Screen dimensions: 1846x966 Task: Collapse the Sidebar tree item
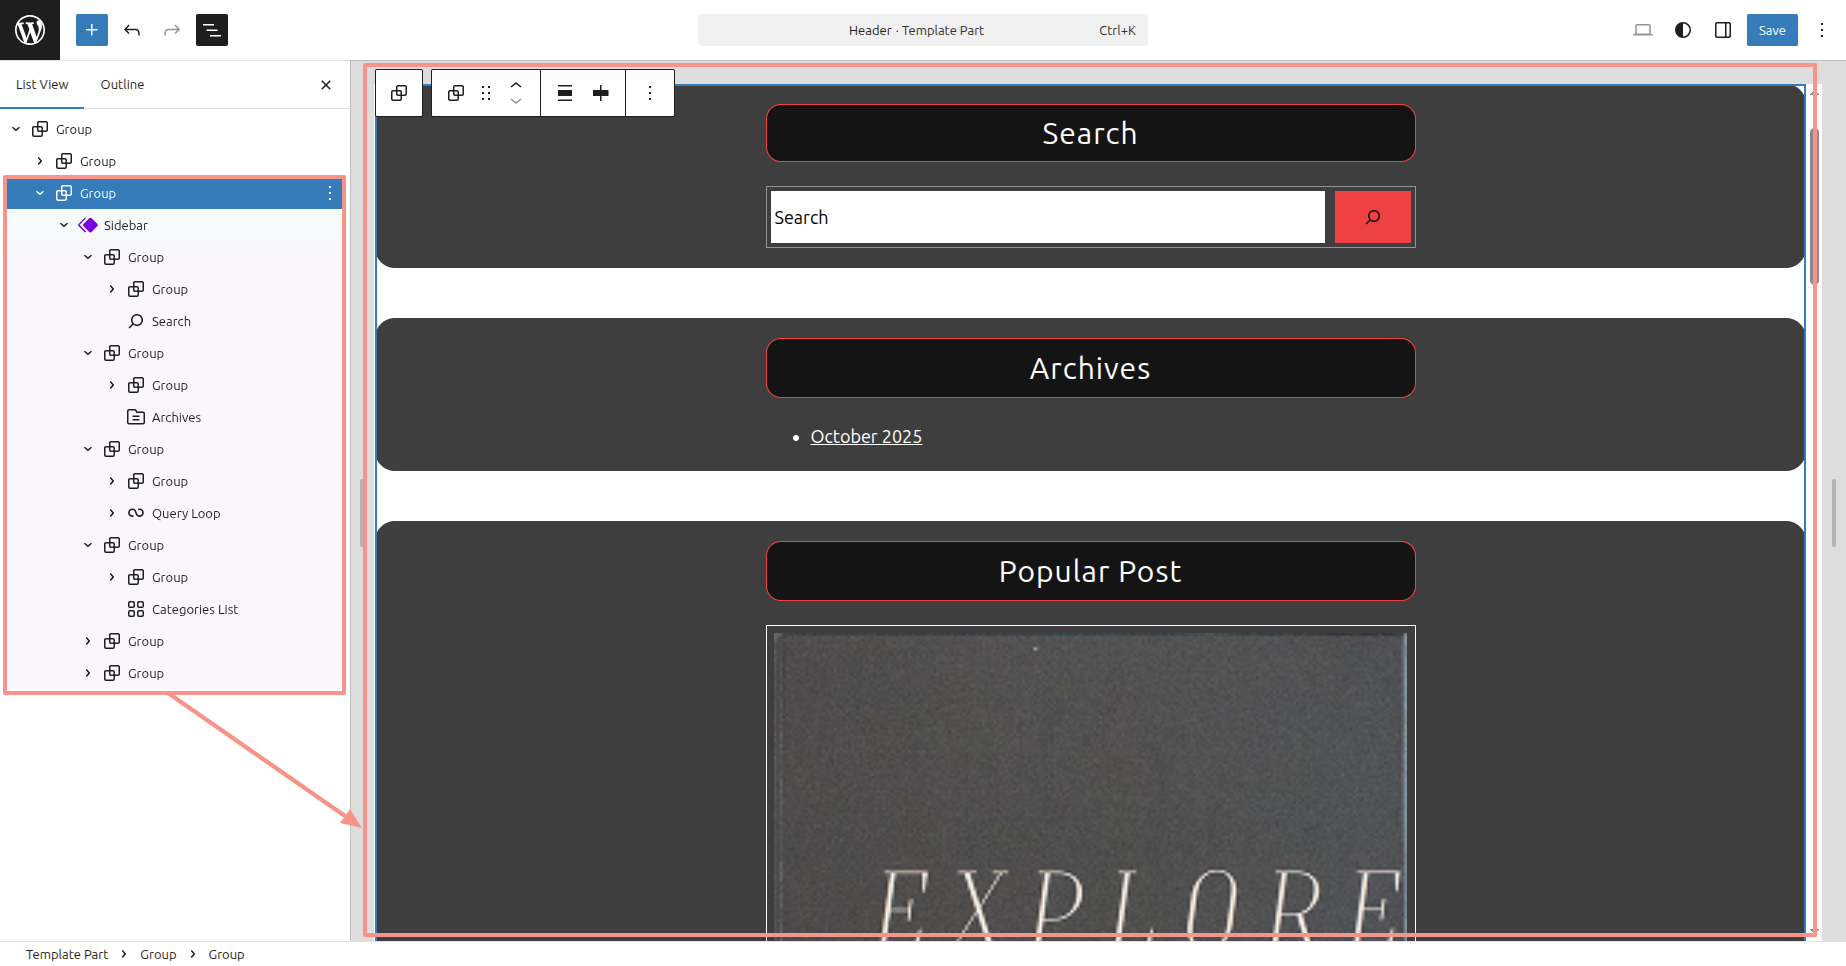64,225
